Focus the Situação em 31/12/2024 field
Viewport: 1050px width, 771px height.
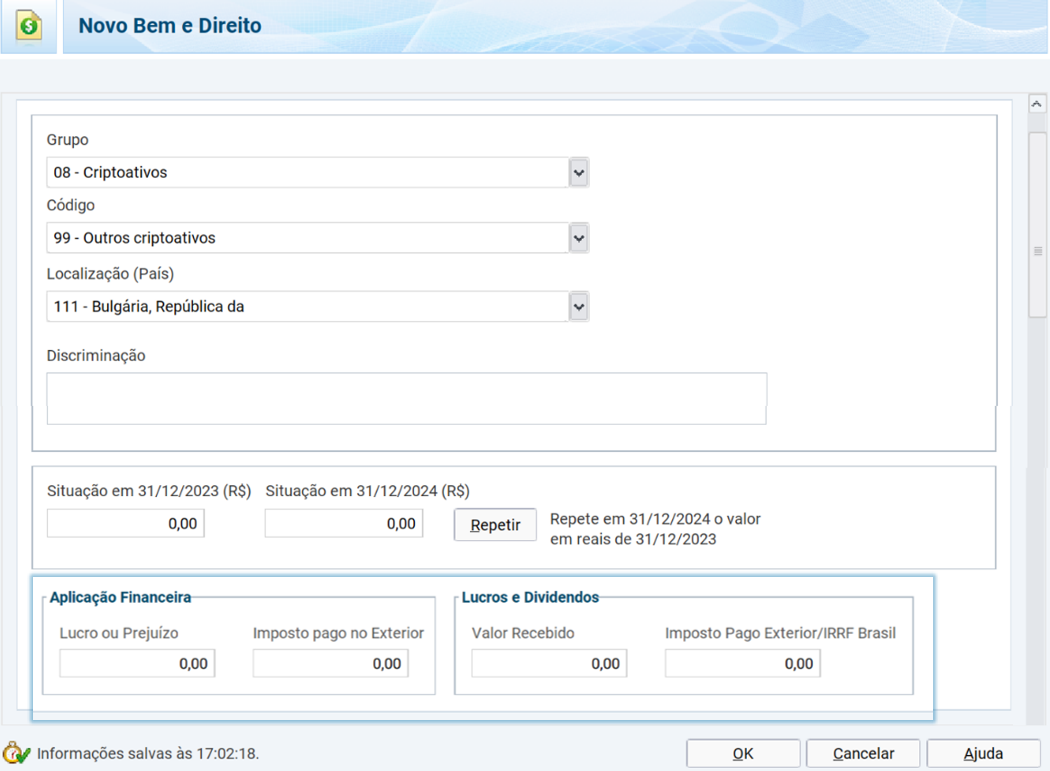coord(344,523)
